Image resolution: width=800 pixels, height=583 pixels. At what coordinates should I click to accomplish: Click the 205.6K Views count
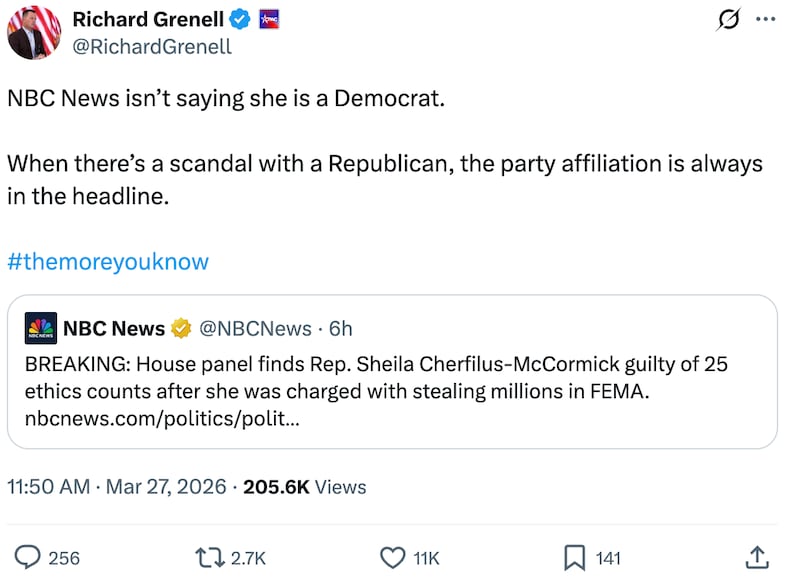tap(305, 487)
